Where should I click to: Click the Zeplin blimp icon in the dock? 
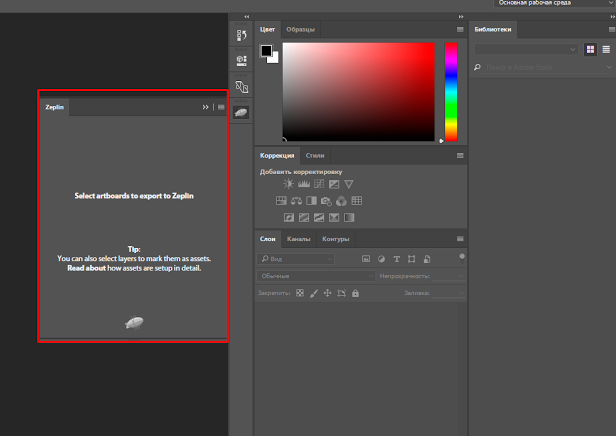pos(241,113)
